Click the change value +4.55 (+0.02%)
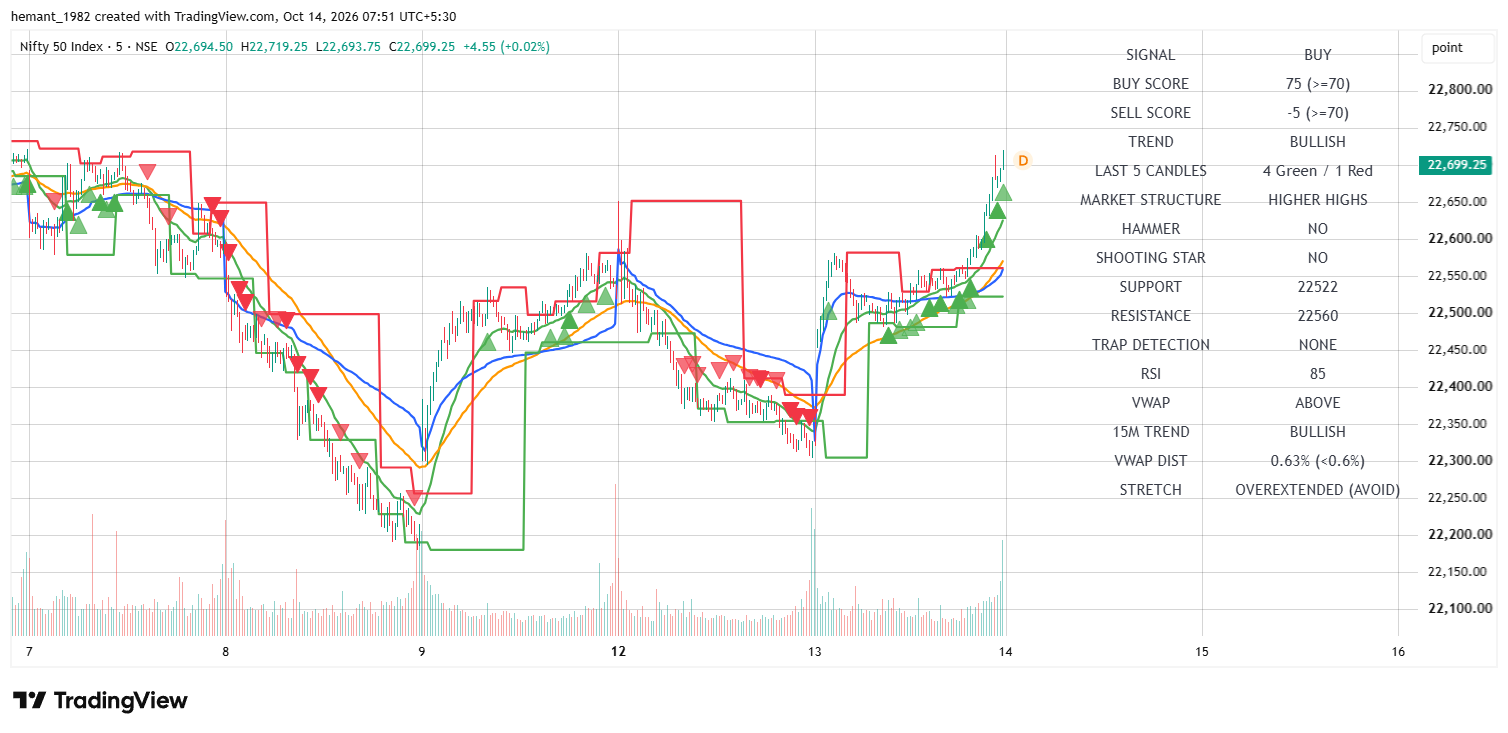Screen dimensions: 1508x733 coord(507,46)
